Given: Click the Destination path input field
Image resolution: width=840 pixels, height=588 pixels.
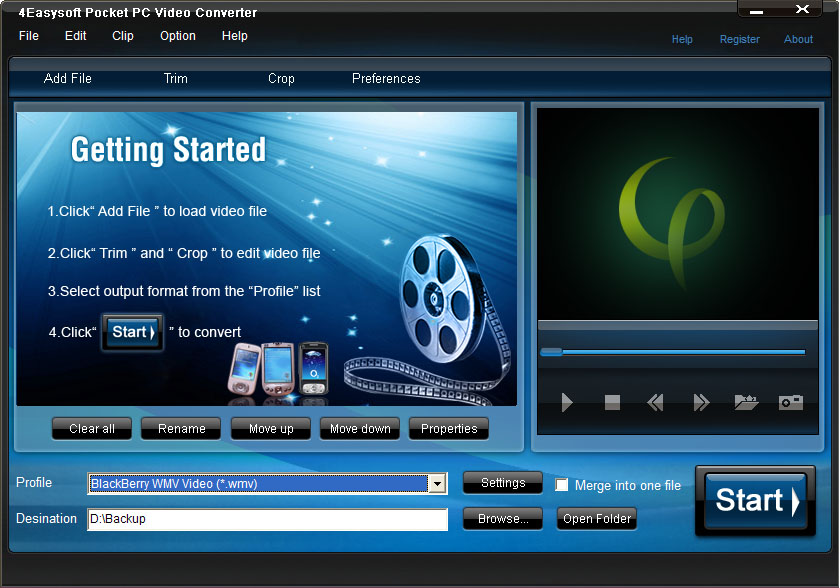Looking at the screenshot, I should tap(267, 519).
